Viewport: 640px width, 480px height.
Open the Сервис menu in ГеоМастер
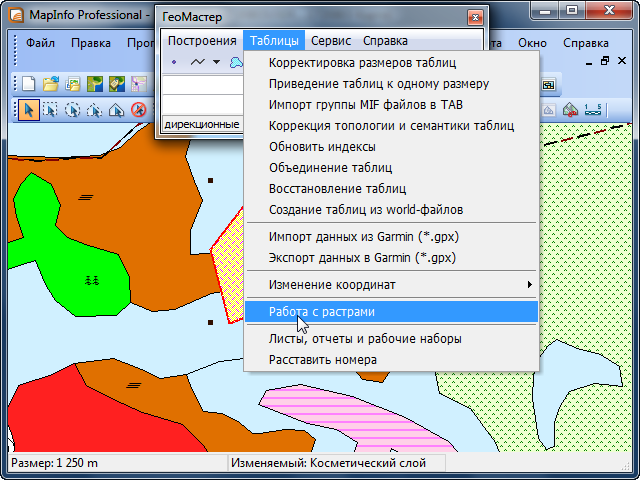pyautogui.click(x=330, y=41)
